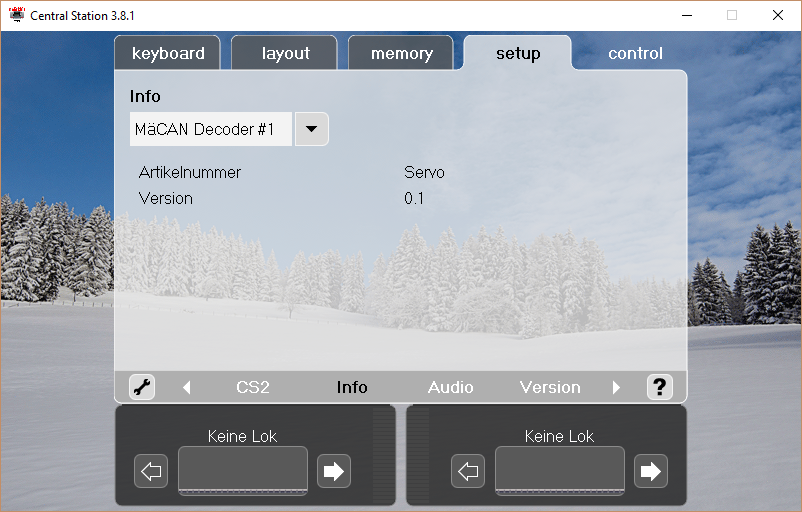Minimize the Central Station window
Viewport: 802px width, 512px height.
coord(687,15)
